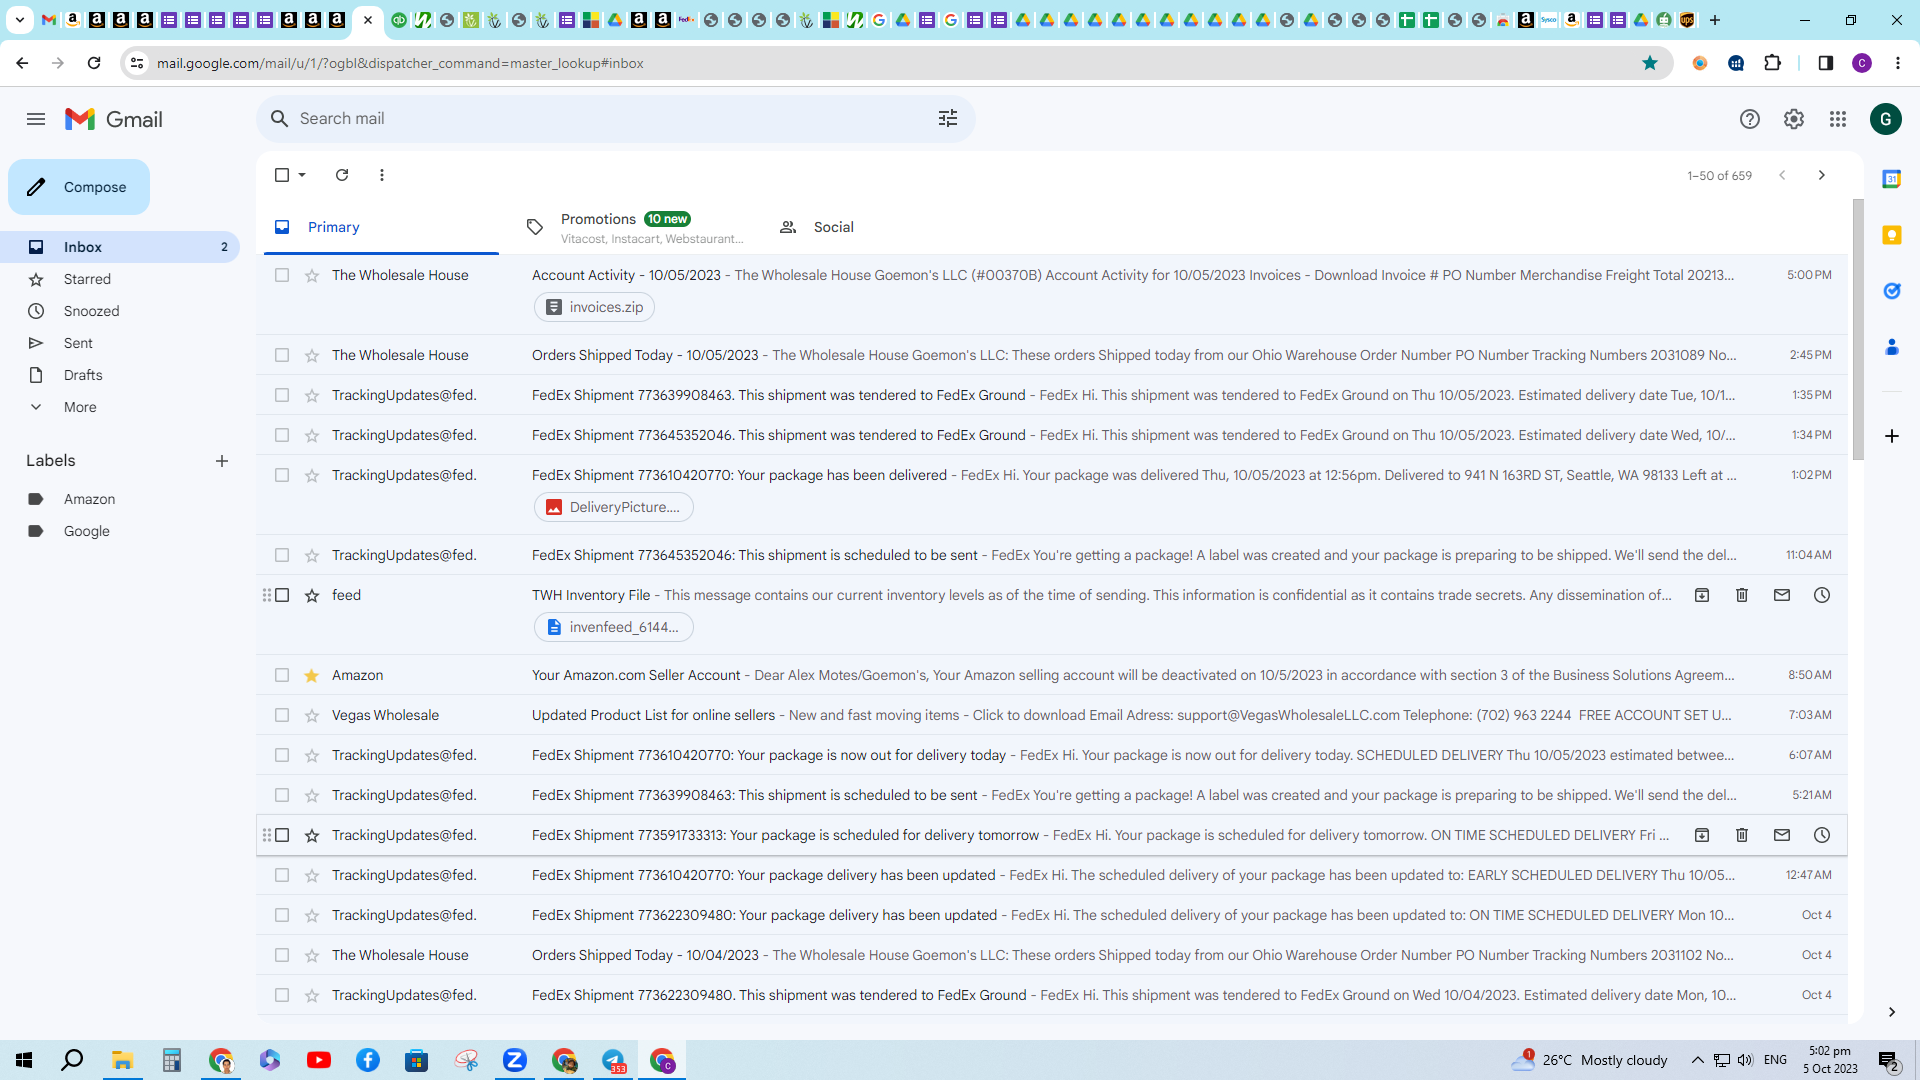Show hidden system tray icons chevron
This screenshot has width=1920, height=1080.
coord(1697,1060)
